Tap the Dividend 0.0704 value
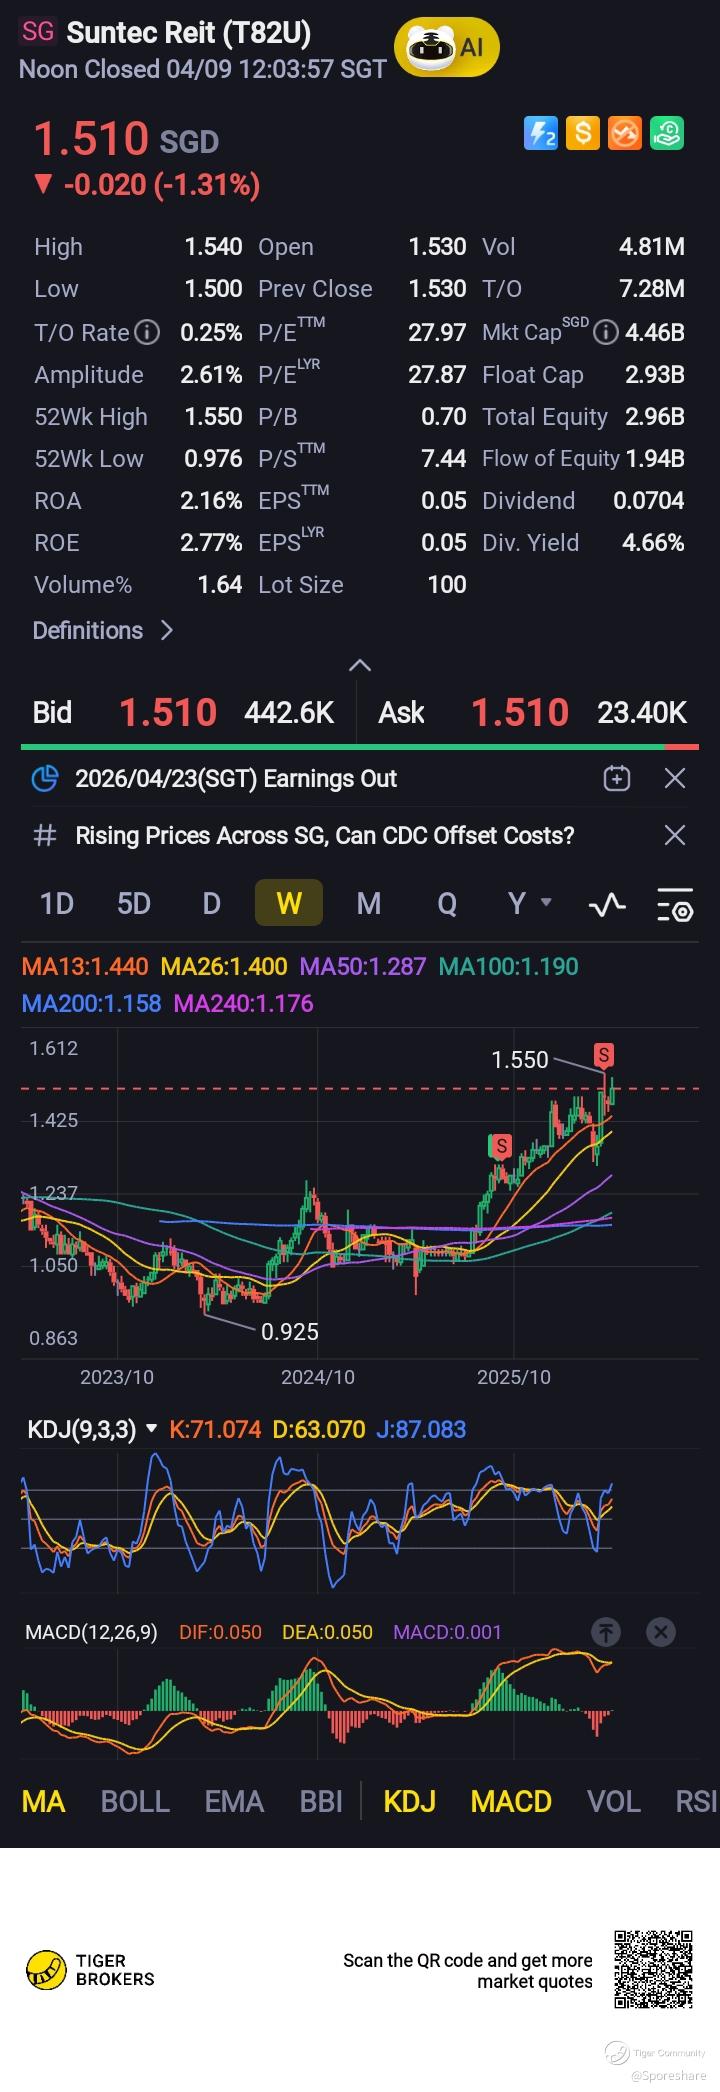720x2092 pixels. tap(649, 500)
